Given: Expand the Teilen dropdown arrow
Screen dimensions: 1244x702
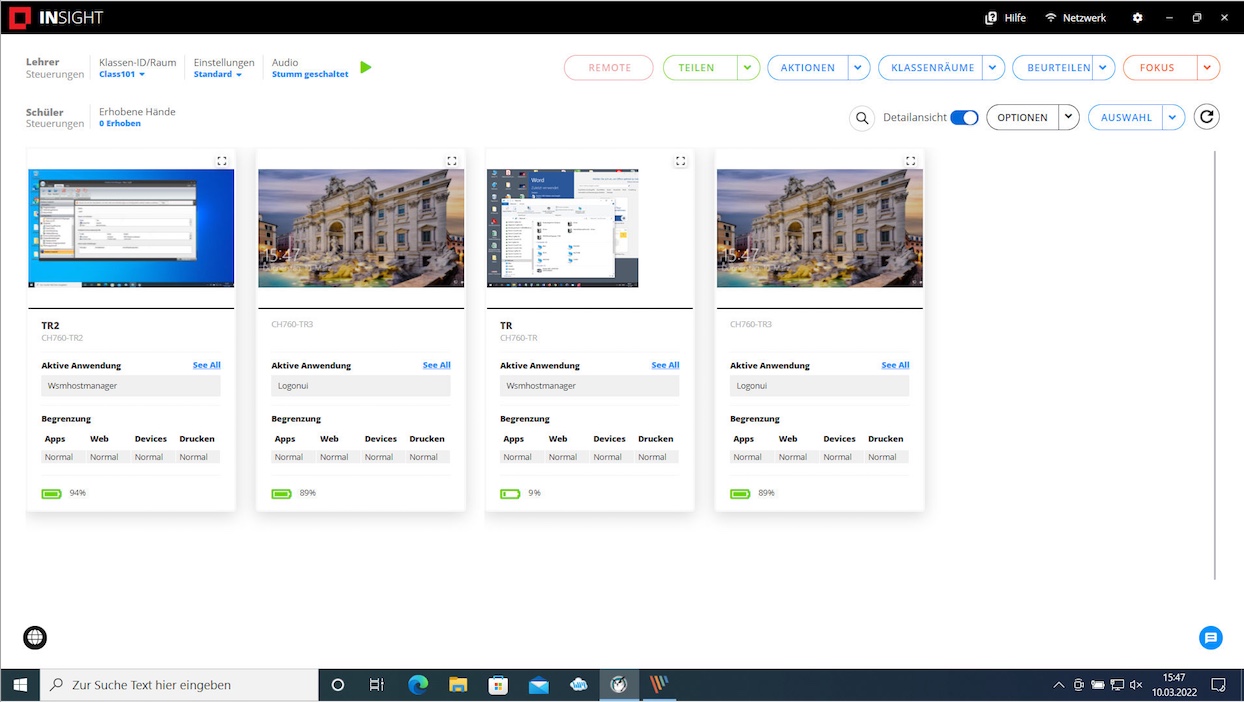Looking at the screenshot, I should point(748,68).
